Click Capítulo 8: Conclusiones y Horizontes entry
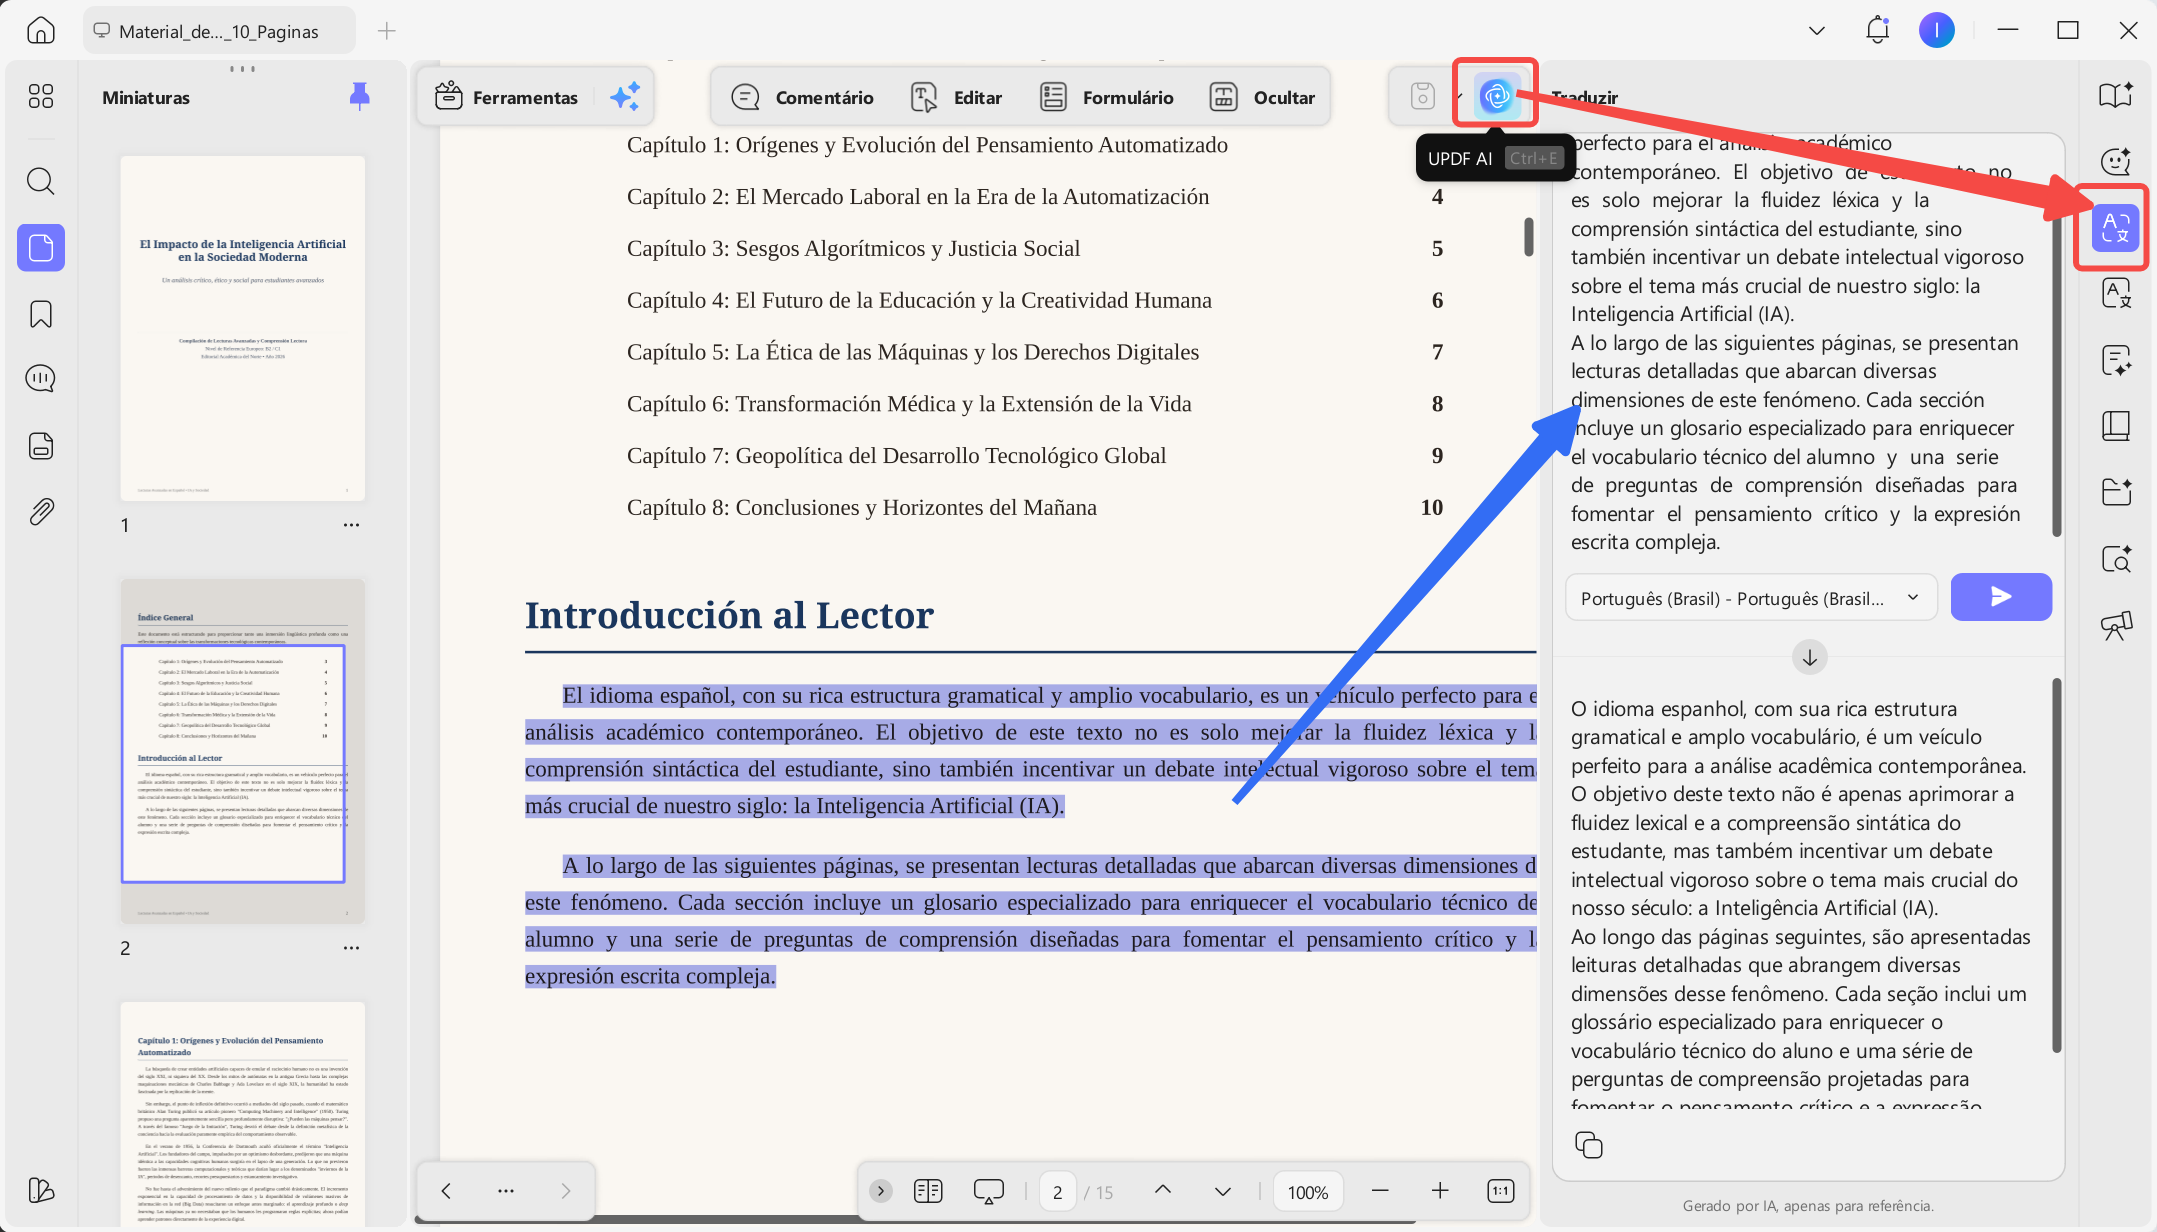Screen dimensions: 2157x1232 point(862,507)
